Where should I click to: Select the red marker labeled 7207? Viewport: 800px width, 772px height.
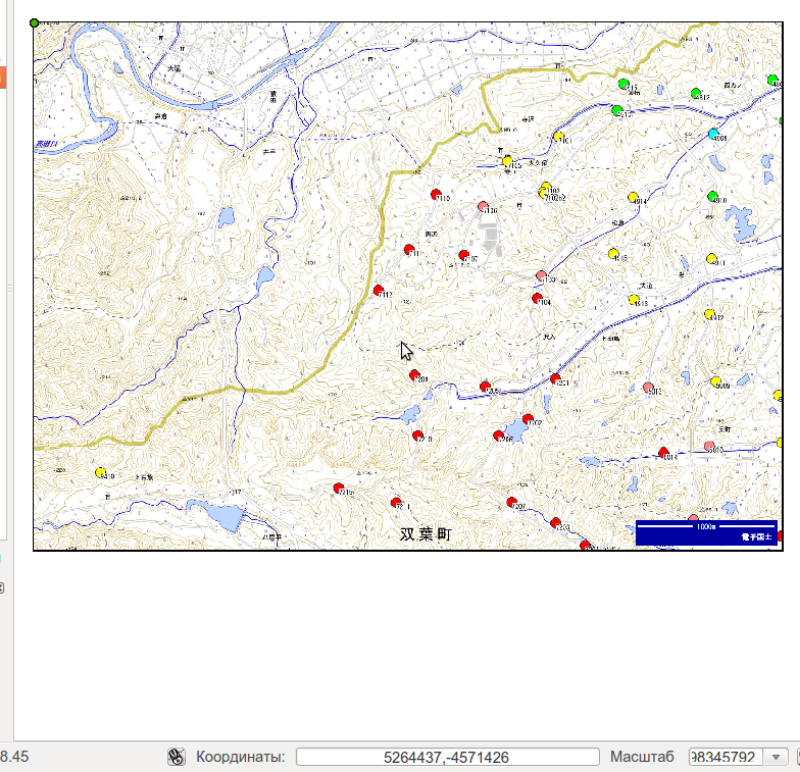click(512, 503)
